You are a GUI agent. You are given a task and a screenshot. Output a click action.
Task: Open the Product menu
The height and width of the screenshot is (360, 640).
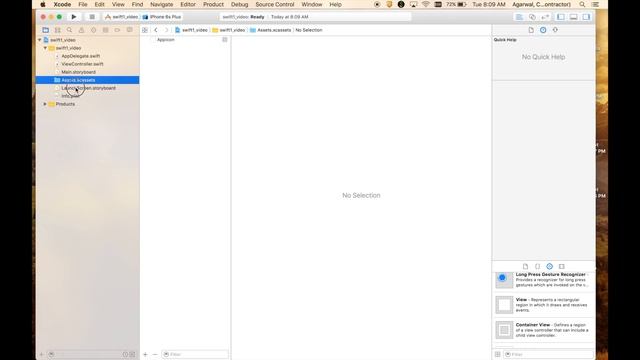tap(213, 4)
